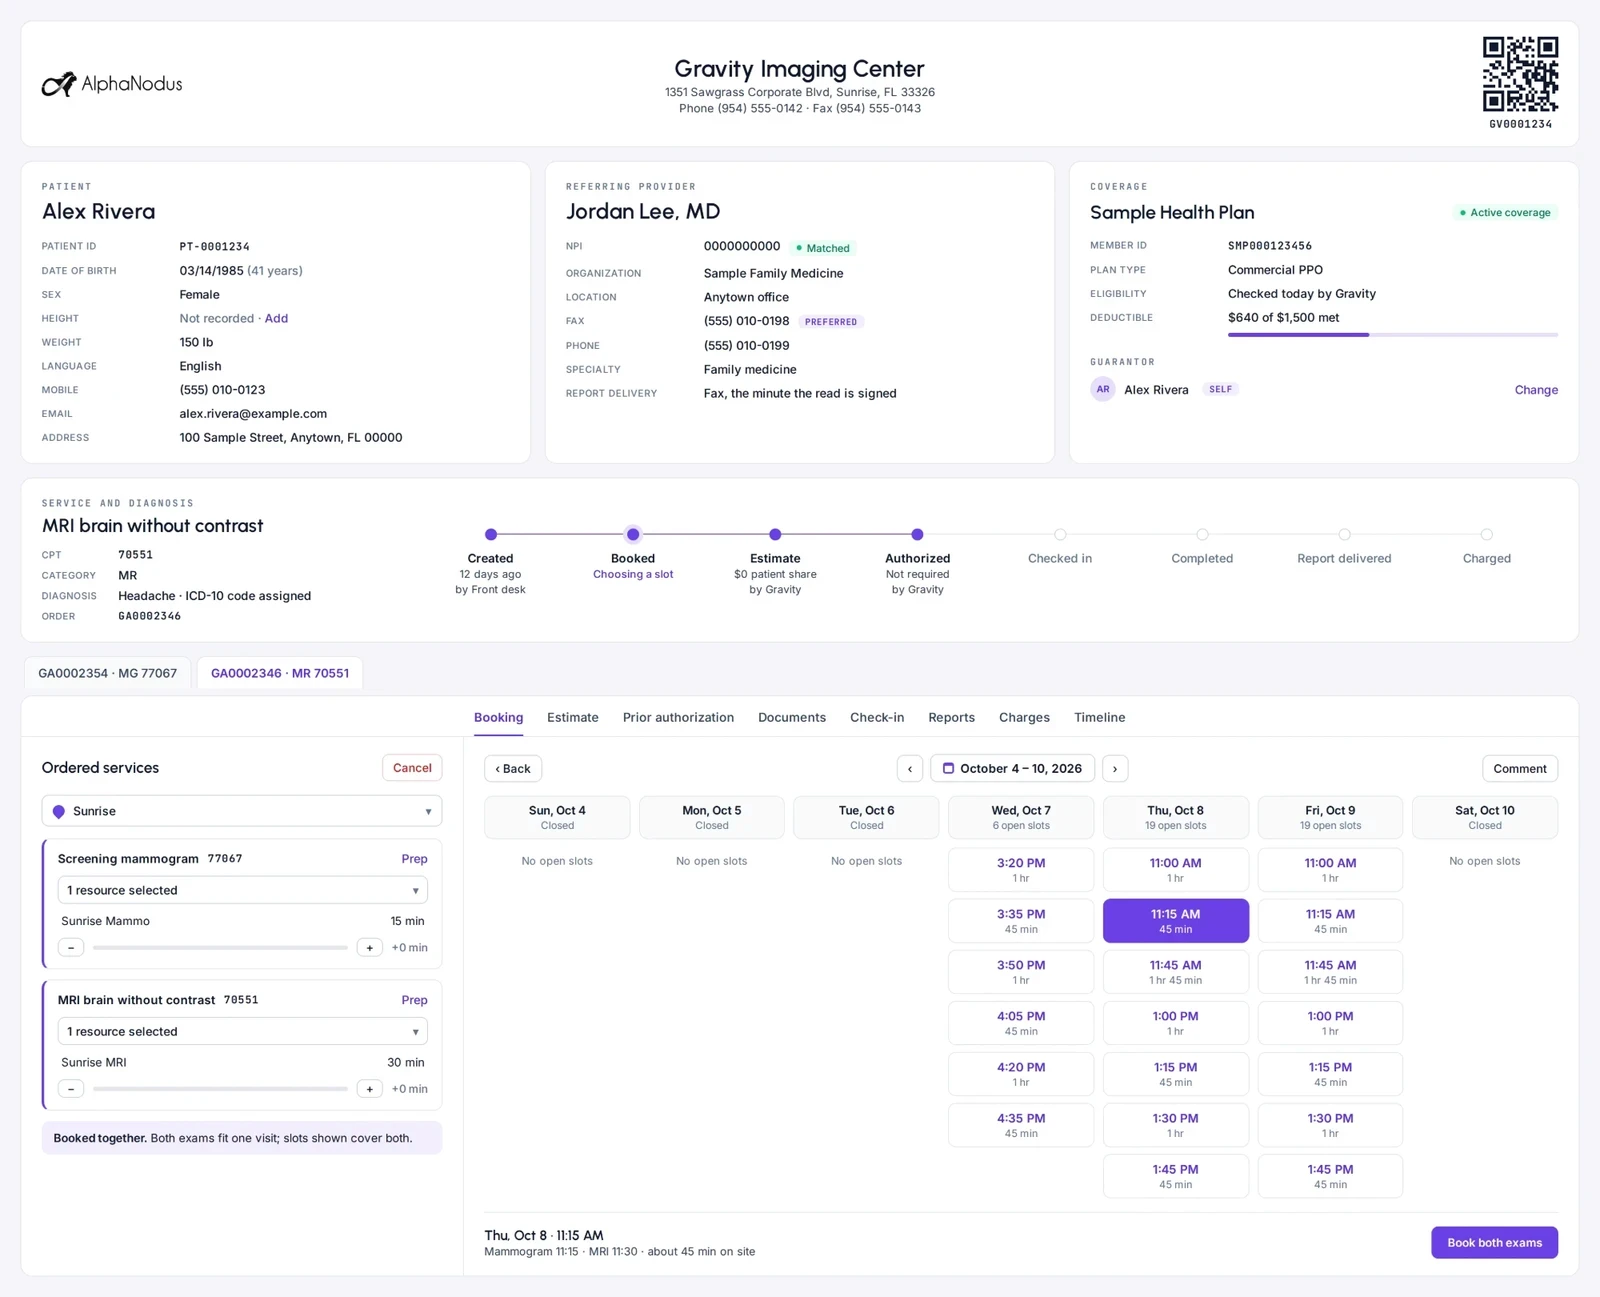
Task: Click calendar icon in date range picker
Action: [x=948, y=768]
